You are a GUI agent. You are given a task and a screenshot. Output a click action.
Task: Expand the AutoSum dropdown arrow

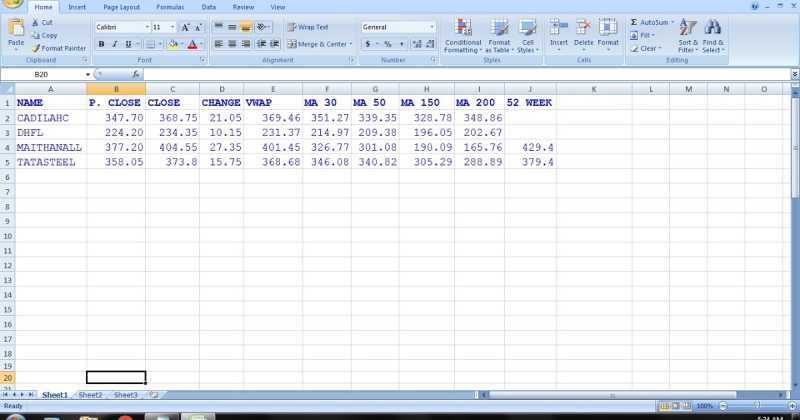[x=673, y=22]
